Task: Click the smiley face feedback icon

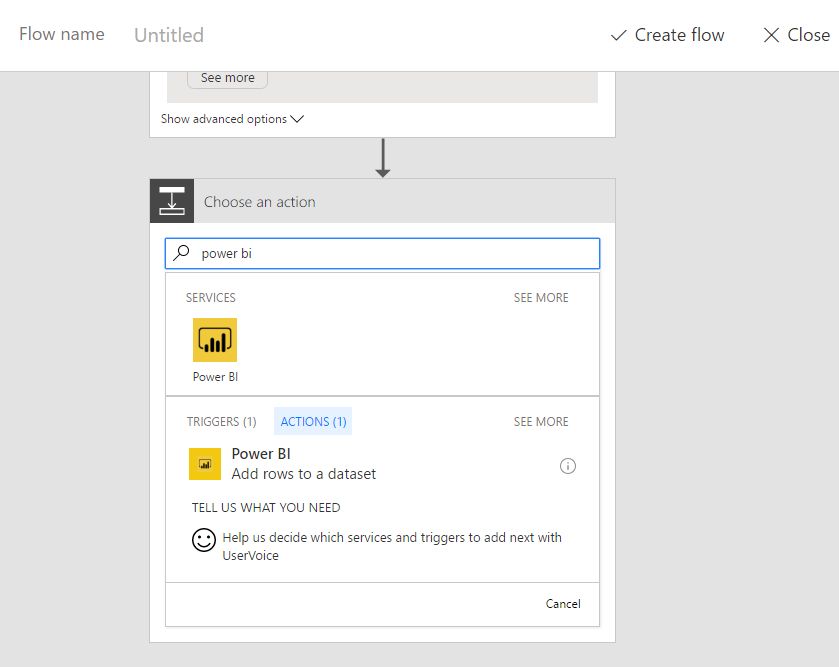Action: [204, 540]
